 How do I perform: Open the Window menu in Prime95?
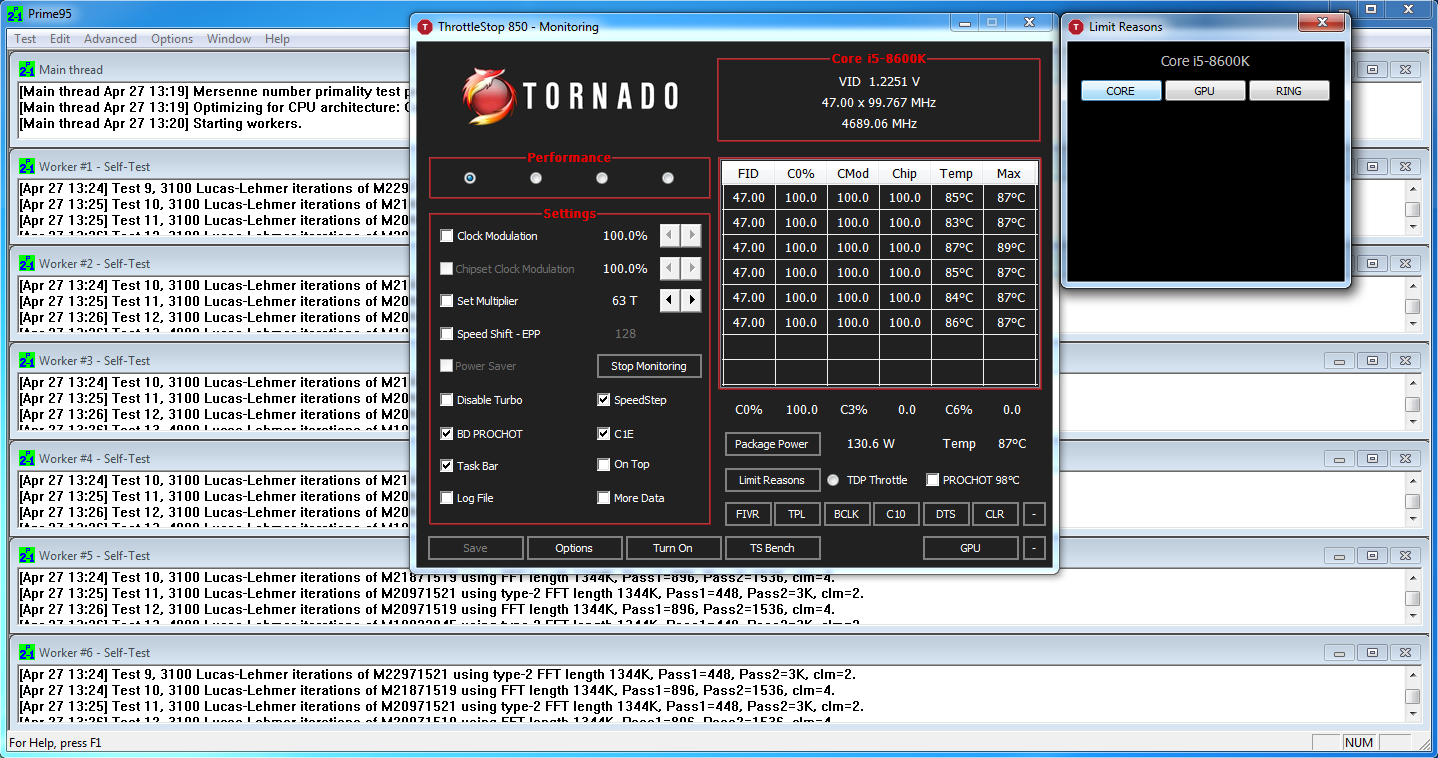point(229,39)
